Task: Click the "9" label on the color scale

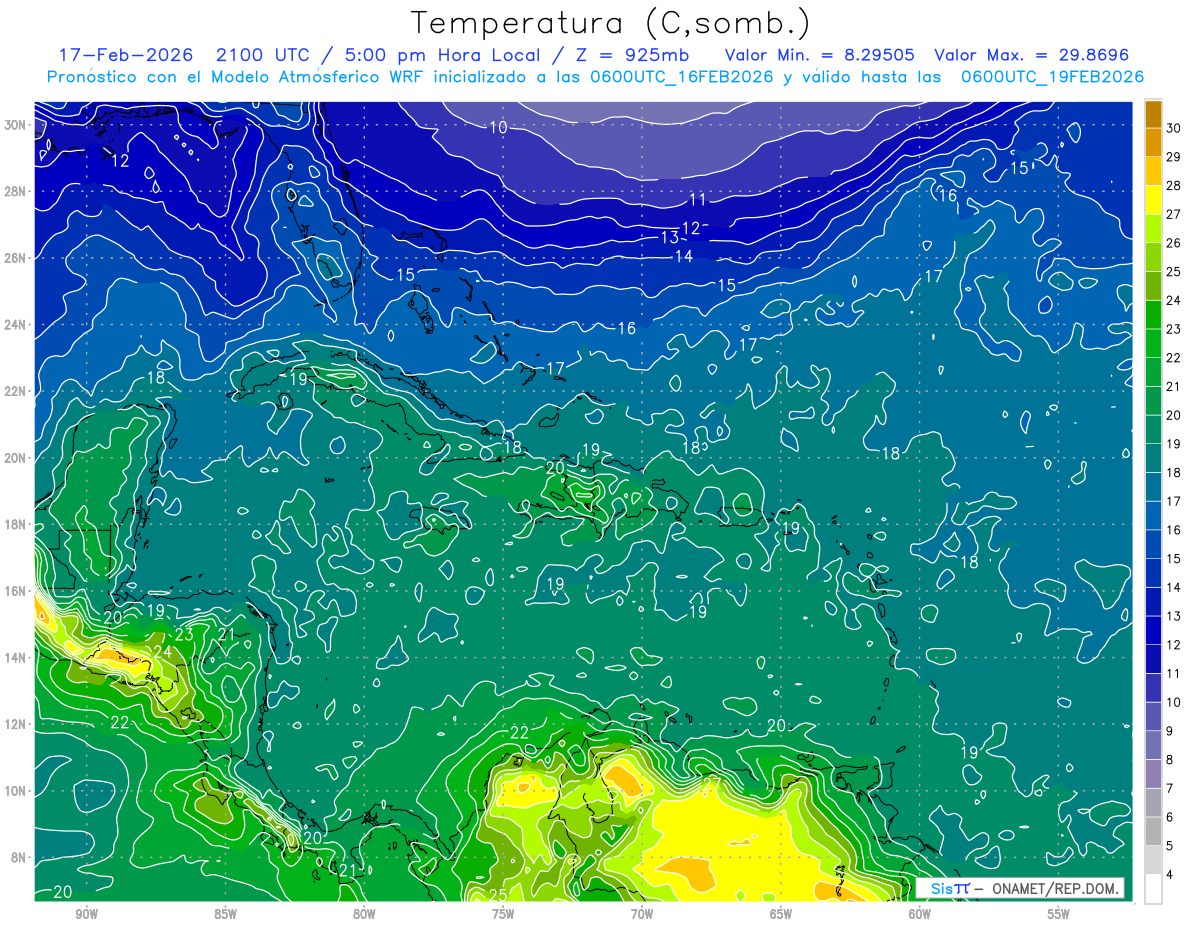Action: point(1171,731)
